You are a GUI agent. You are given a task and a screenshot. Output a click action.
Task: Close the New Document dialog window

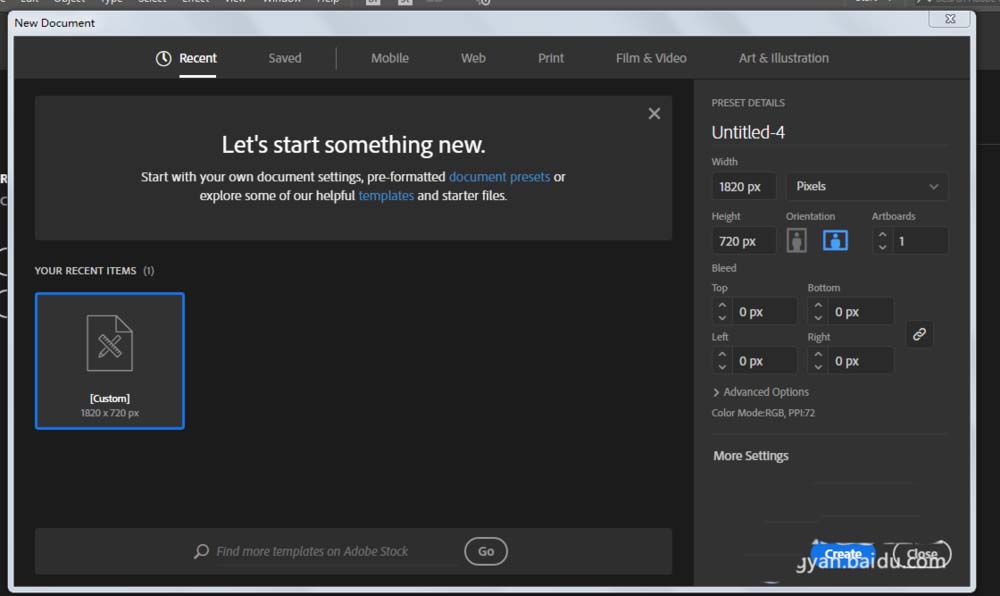(950, 18)
